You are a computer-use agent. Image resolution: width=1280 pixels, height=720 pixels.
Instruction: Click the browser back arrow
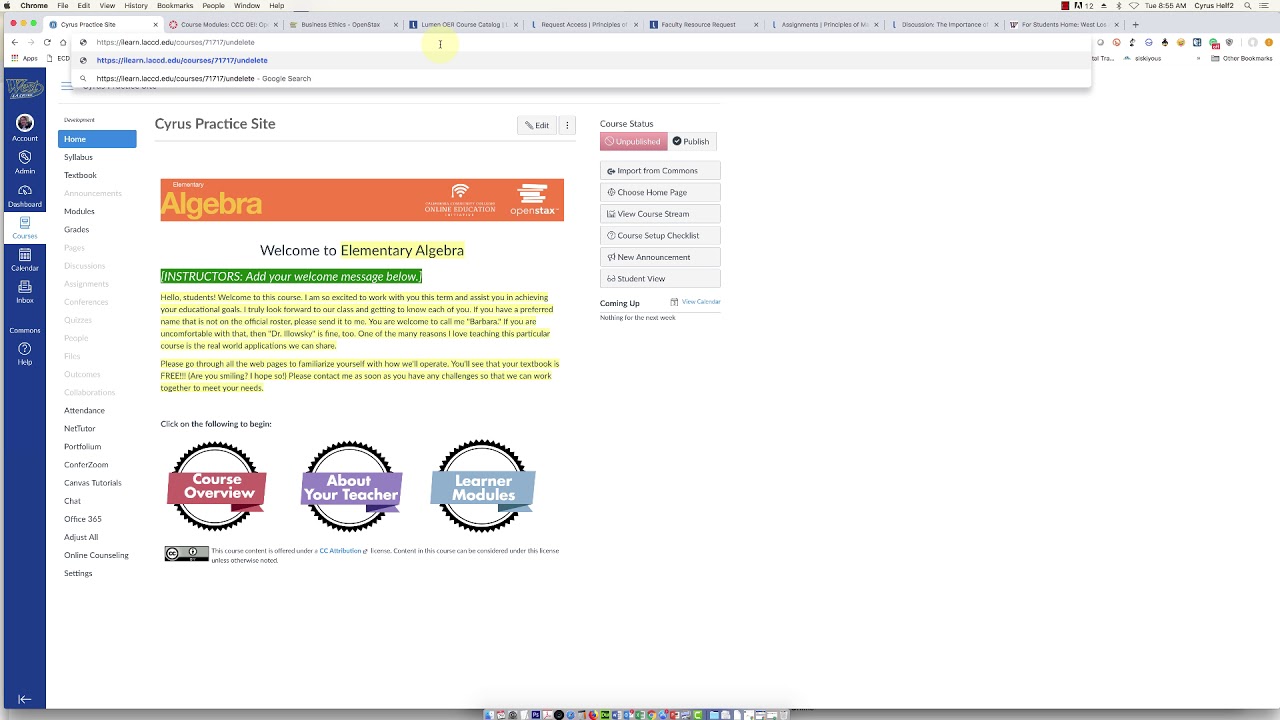14,42
